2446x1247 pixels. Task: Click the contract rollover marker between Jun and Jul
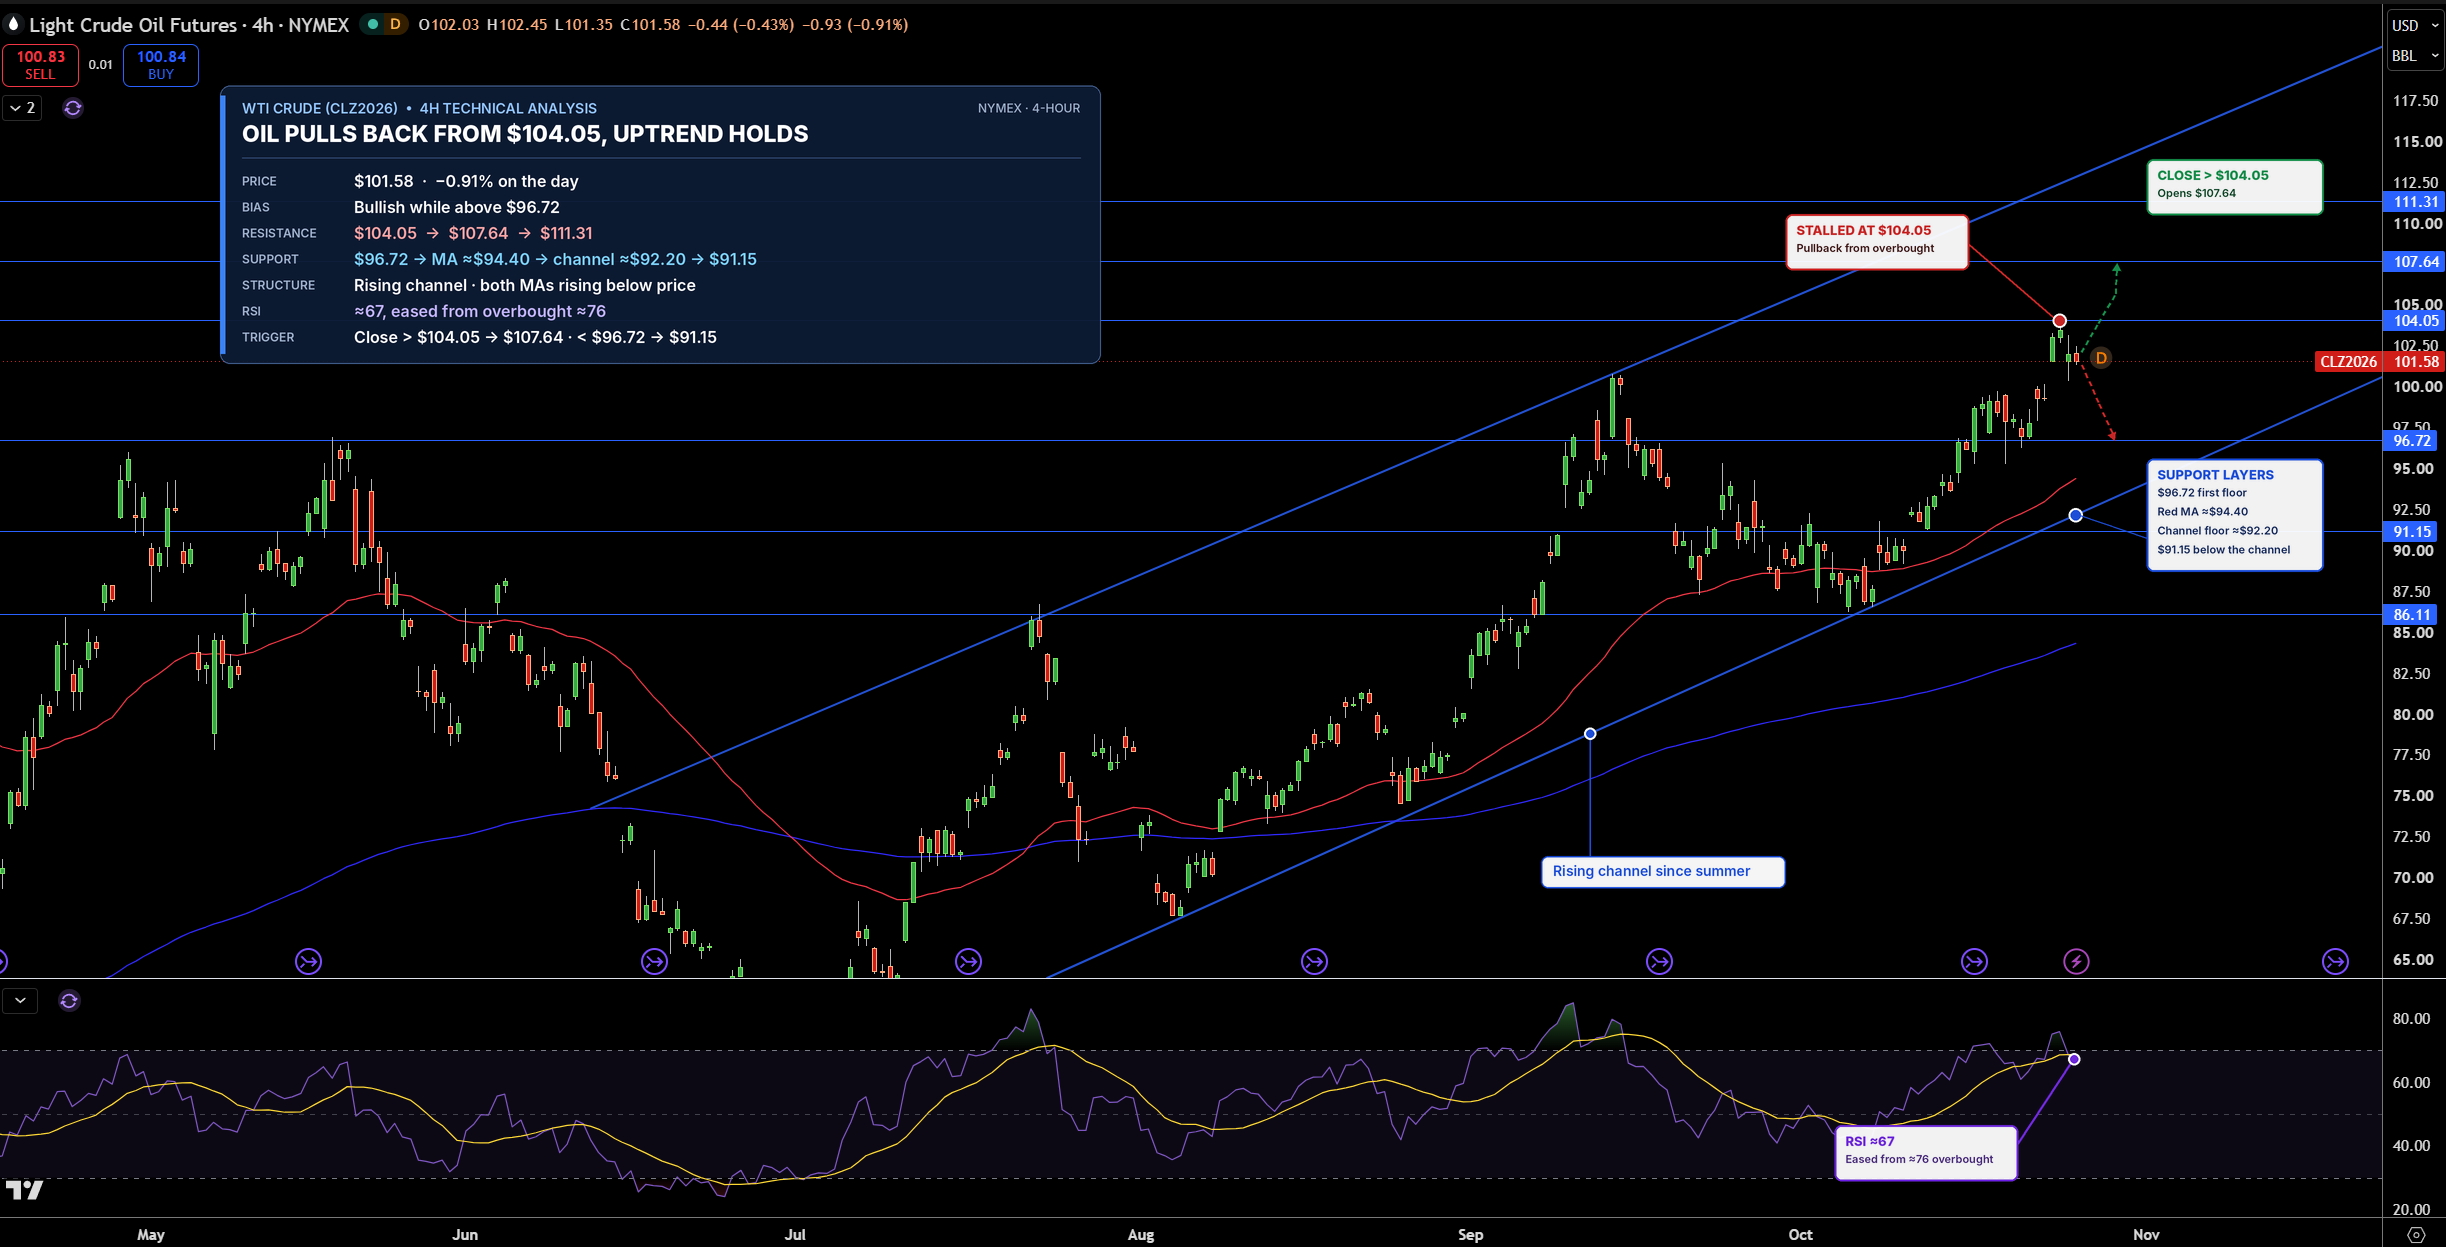click(x=654, y=962)
